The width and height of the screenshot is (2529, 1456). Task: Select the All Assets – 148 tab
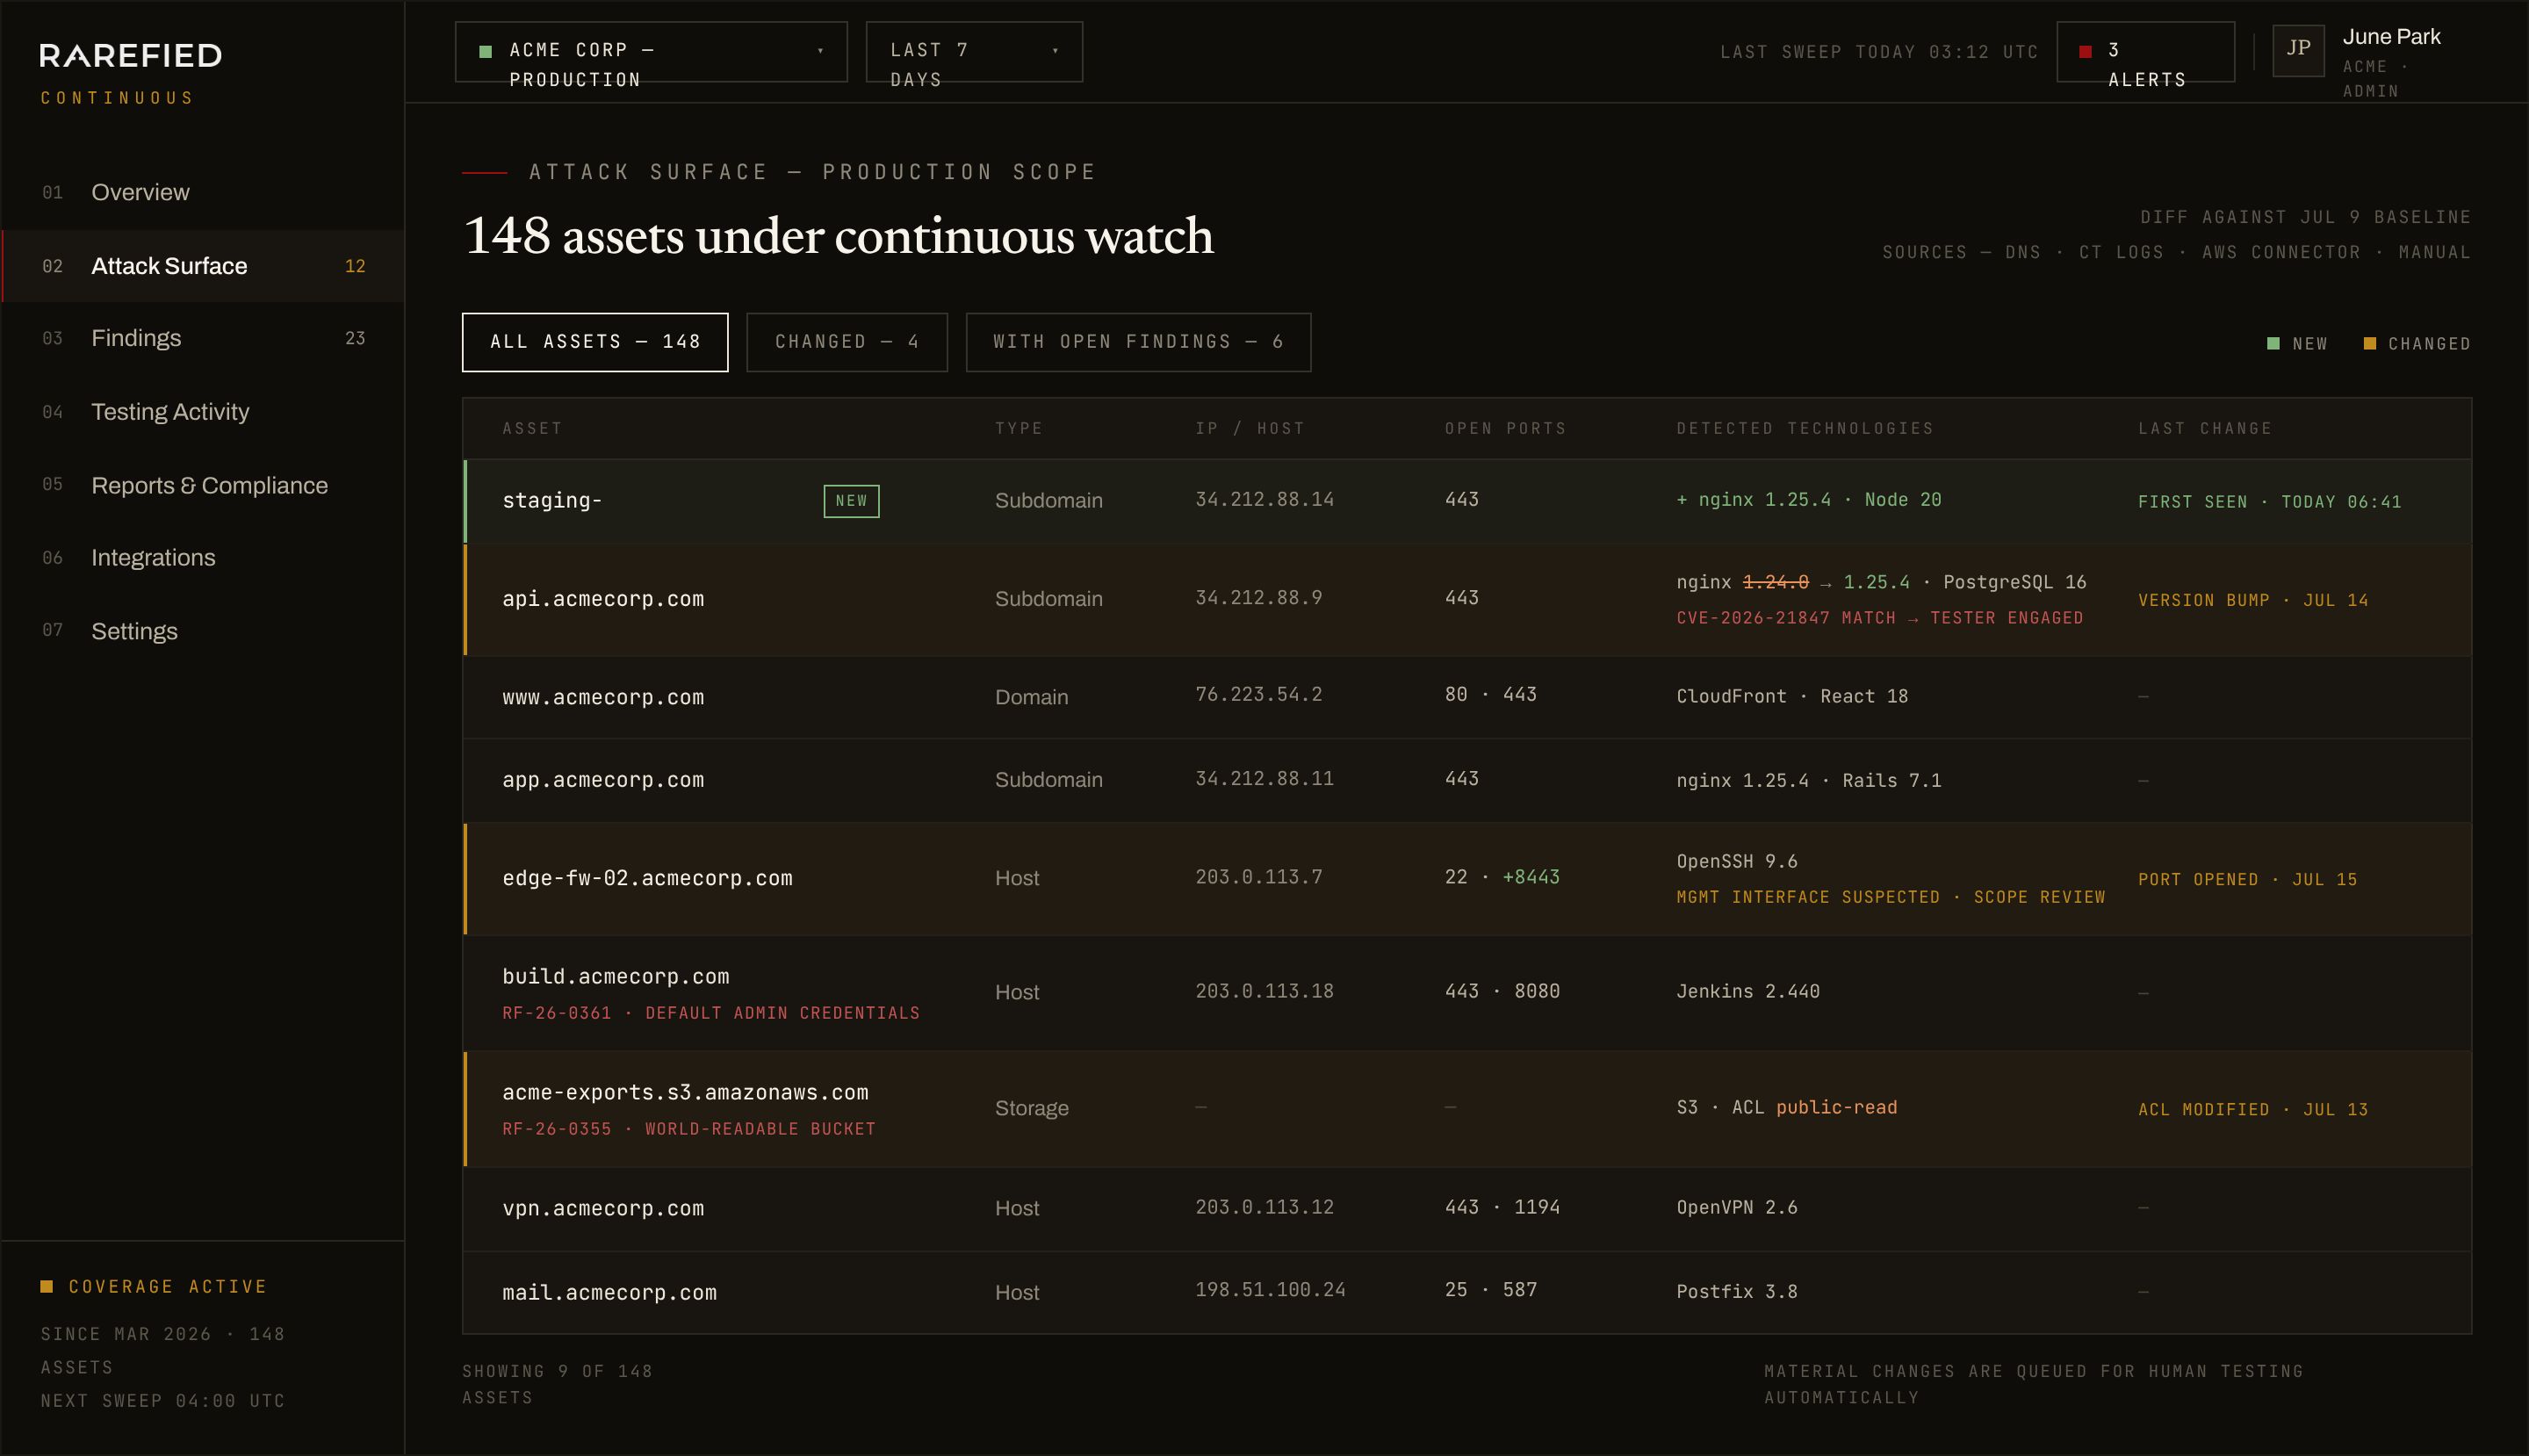click(x=595, y=342)
